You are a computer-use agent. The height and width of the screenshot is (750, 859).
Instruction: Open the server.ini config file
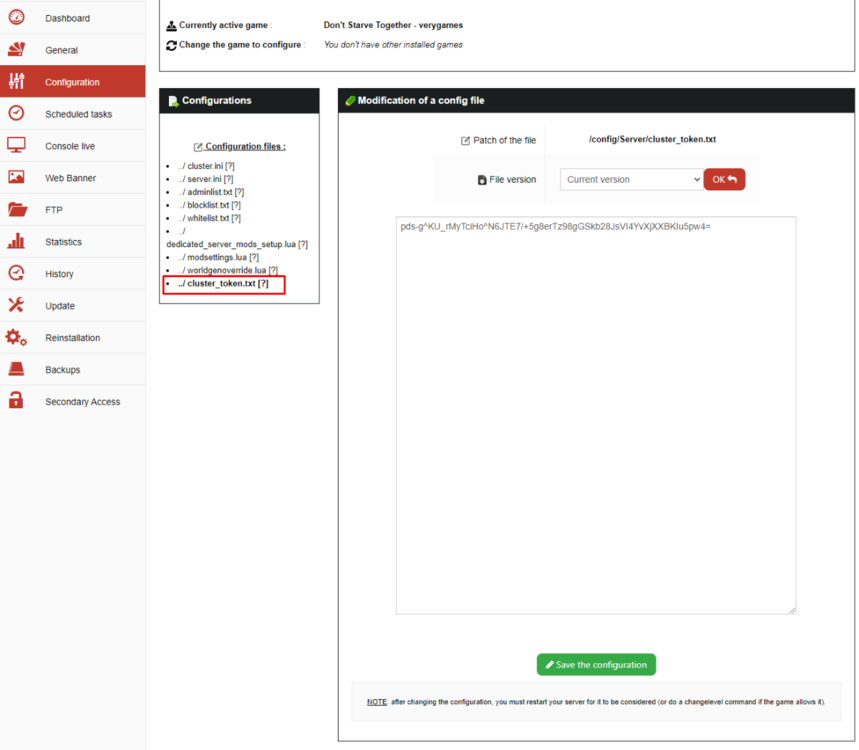pos(203,179)
